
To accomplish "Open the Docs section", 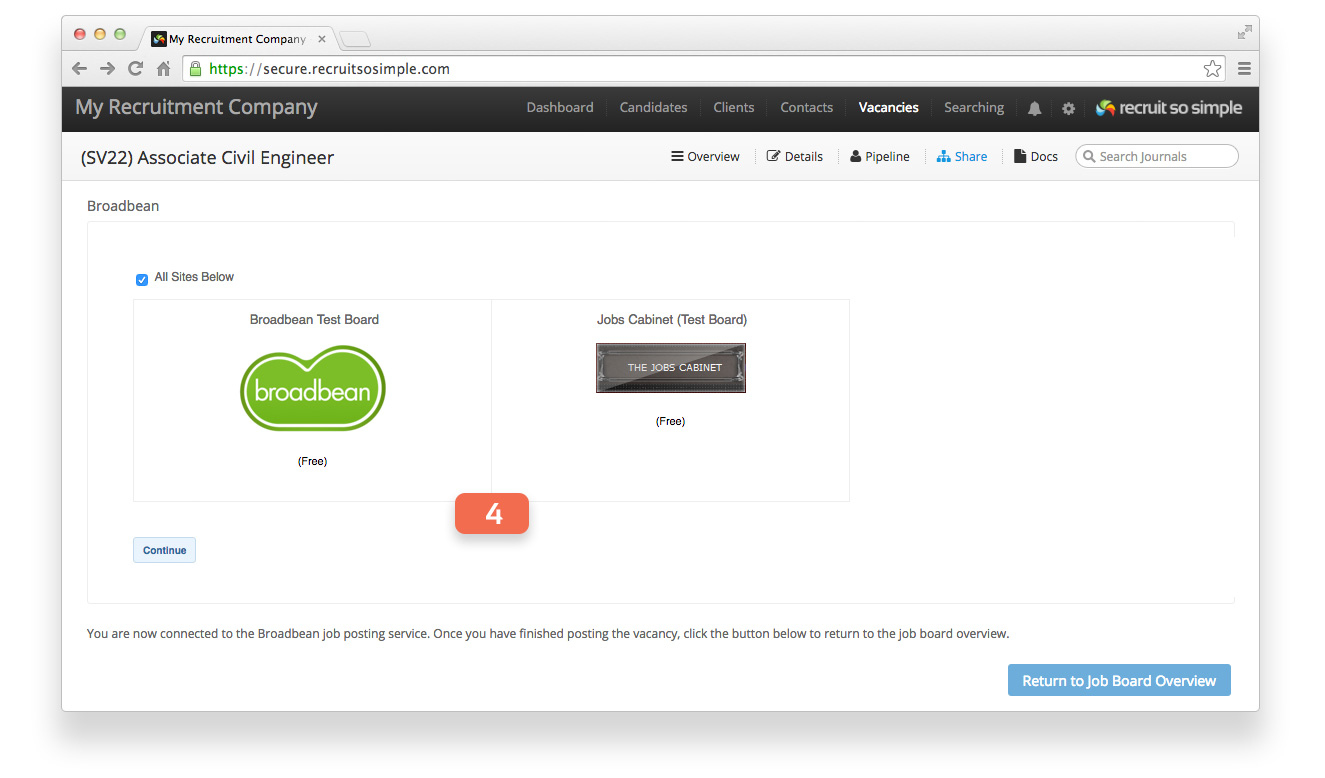I will (1036, 157).
